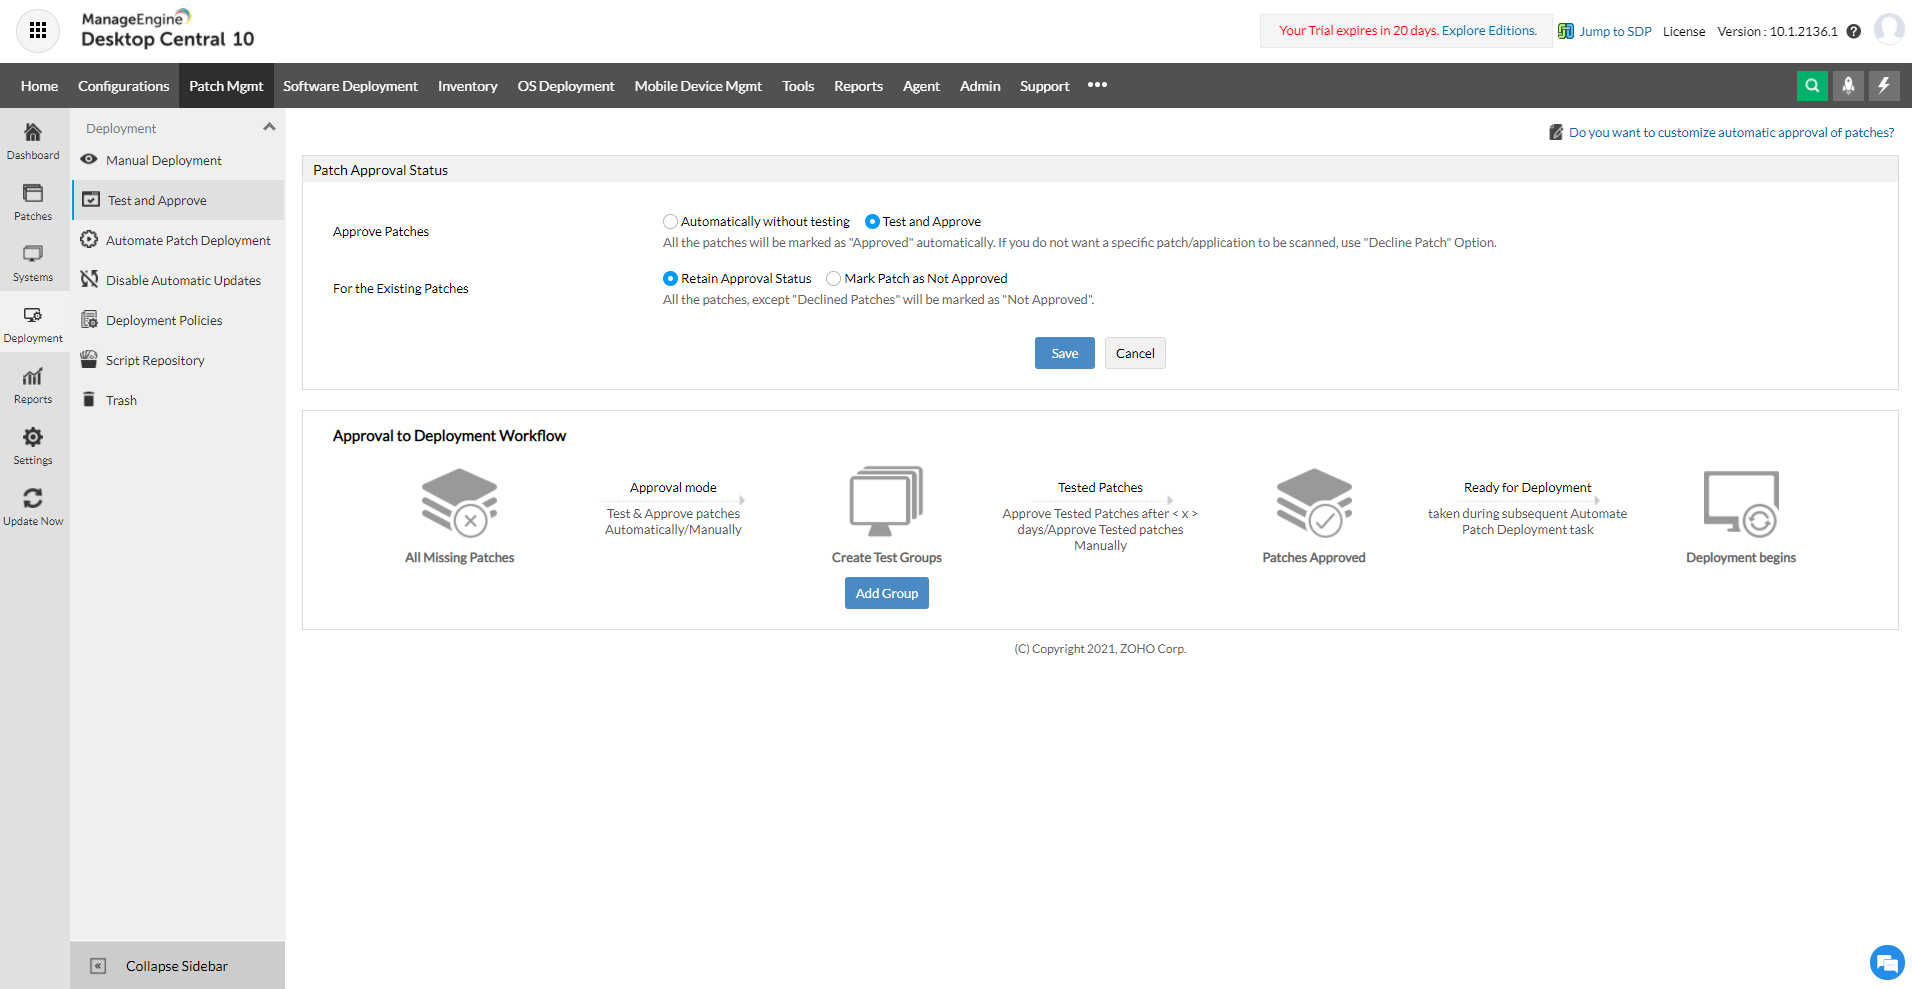
Task: Open Settings from the left sidebar
Action: [33, 444]
